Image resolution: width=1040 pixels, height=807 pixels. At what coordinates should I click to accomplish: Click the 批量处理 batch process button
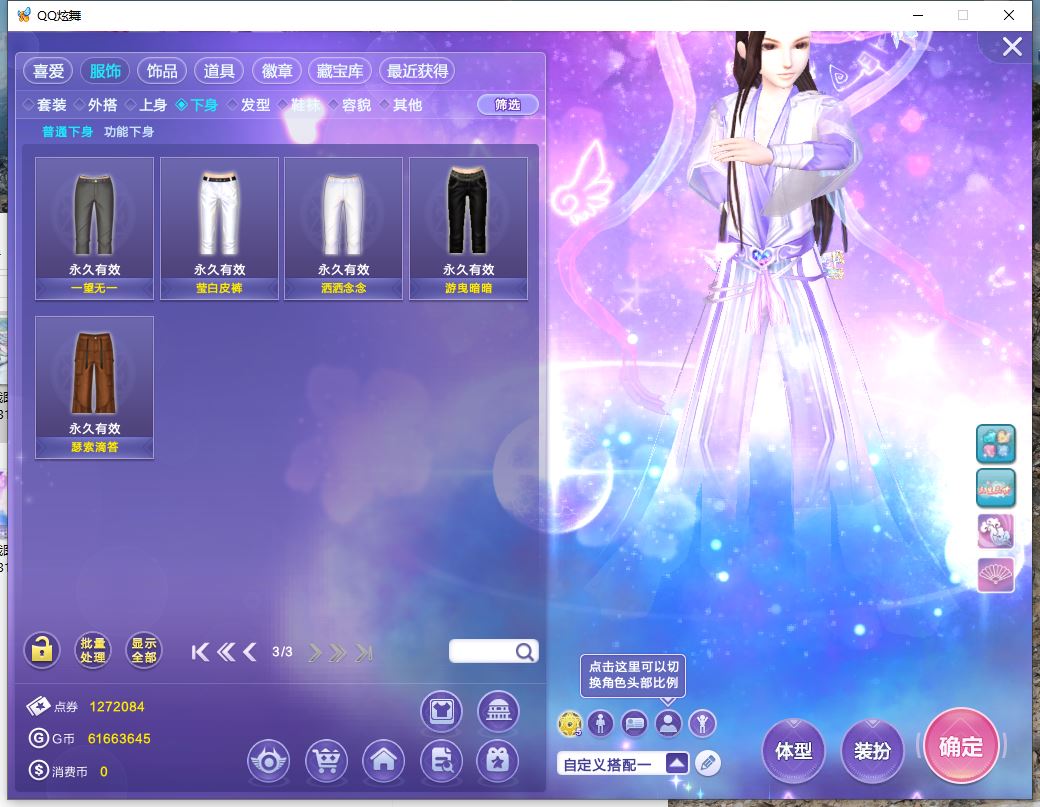(93, 650)
